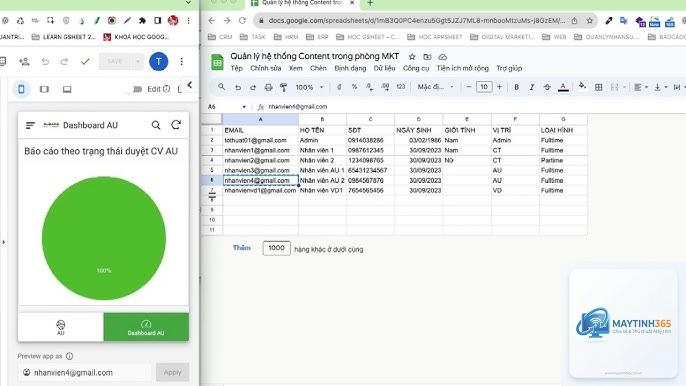The height and width of the screenshot is (386, 686).
Task: Open the Name box dropdown arrow
Action: (x=244, y=107)
